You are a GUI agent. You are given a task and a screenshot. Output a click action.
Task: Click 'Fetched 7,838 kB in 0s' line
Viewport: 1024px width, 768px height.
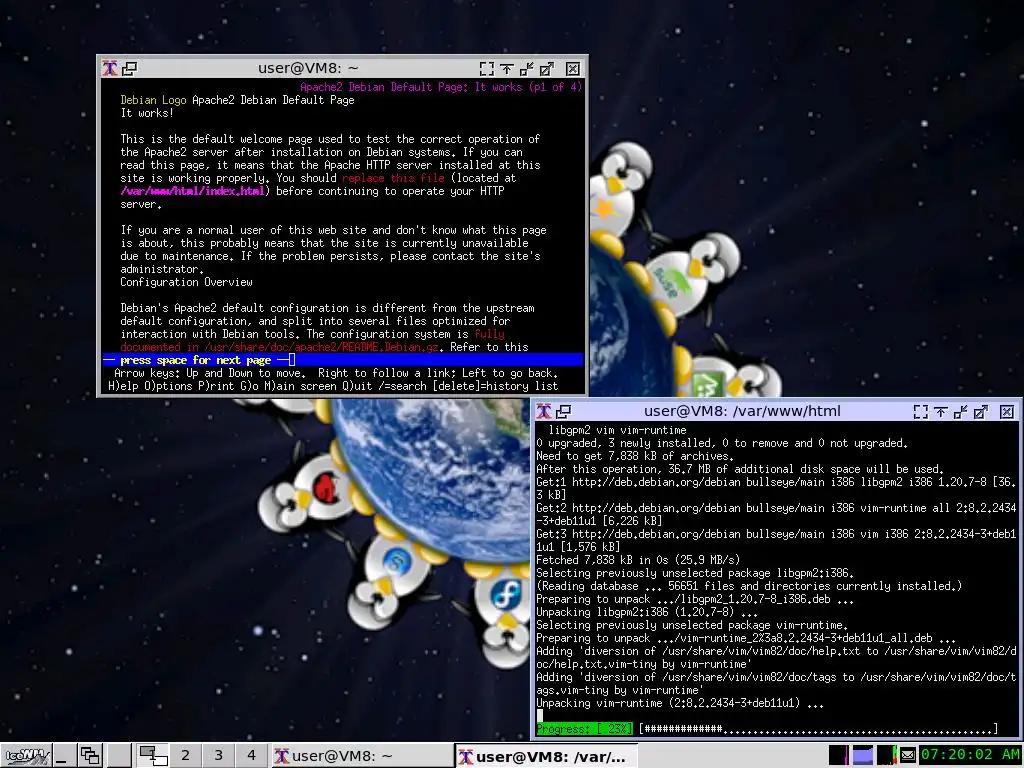coord(638,560)
